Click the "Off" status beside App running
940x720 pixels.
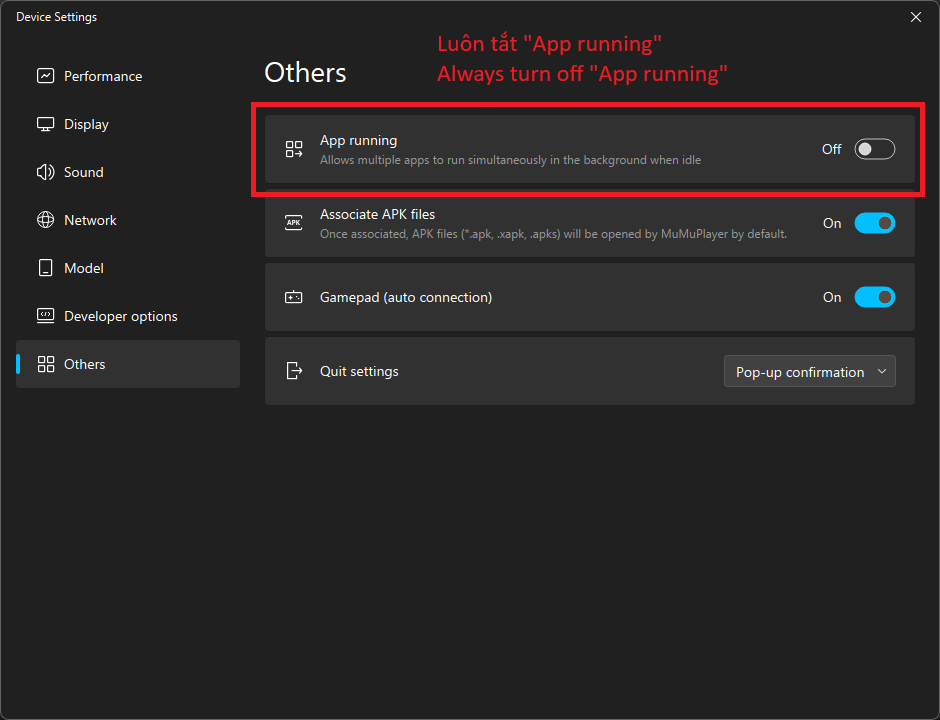click(x=831, y=149)
